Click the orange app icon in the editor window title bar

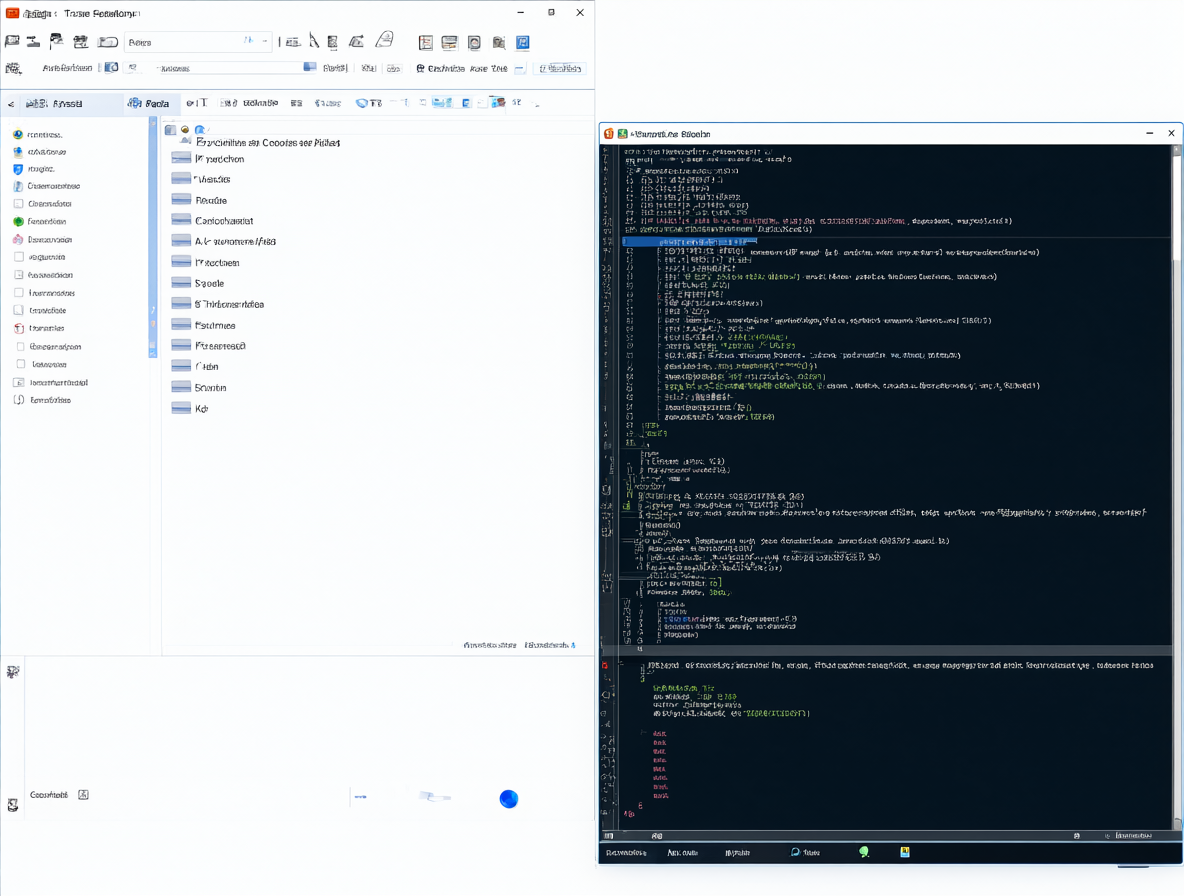(609, 134)
